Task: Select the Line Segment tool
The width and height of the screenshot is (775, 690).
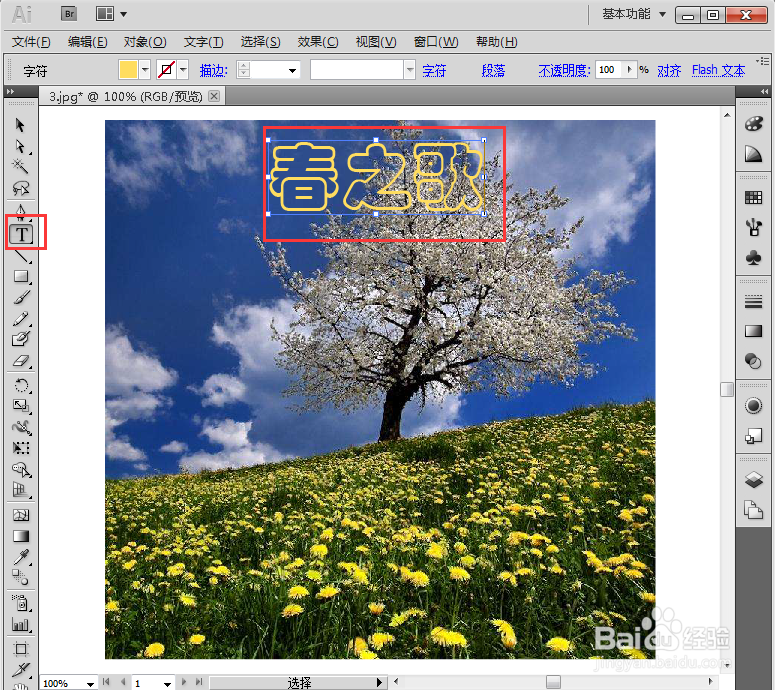Action: (21, 256)
